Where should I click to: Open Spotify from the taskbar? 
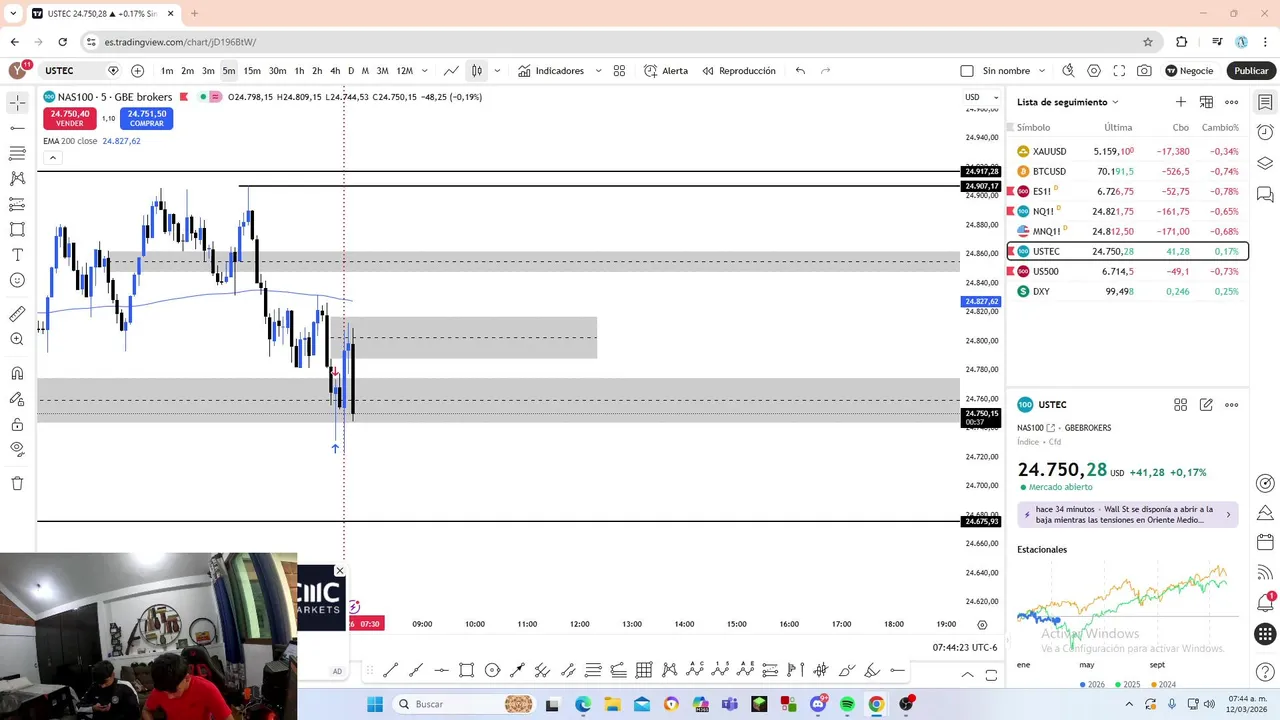coord(847,704)
